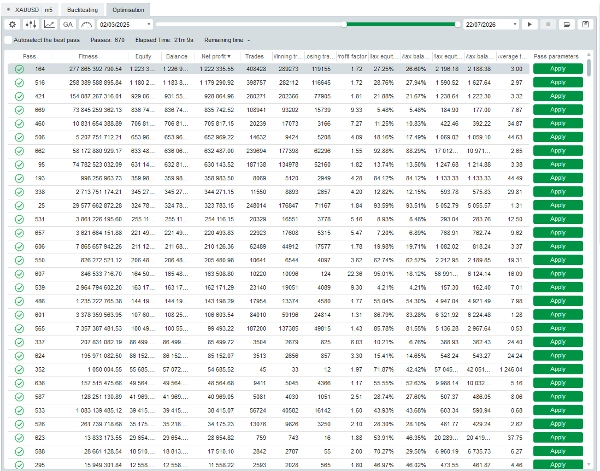The height and width of the screenshot is (471, 600).
Task: Open the start date 02/03/2025 dropdown
Action: (125, 24)
